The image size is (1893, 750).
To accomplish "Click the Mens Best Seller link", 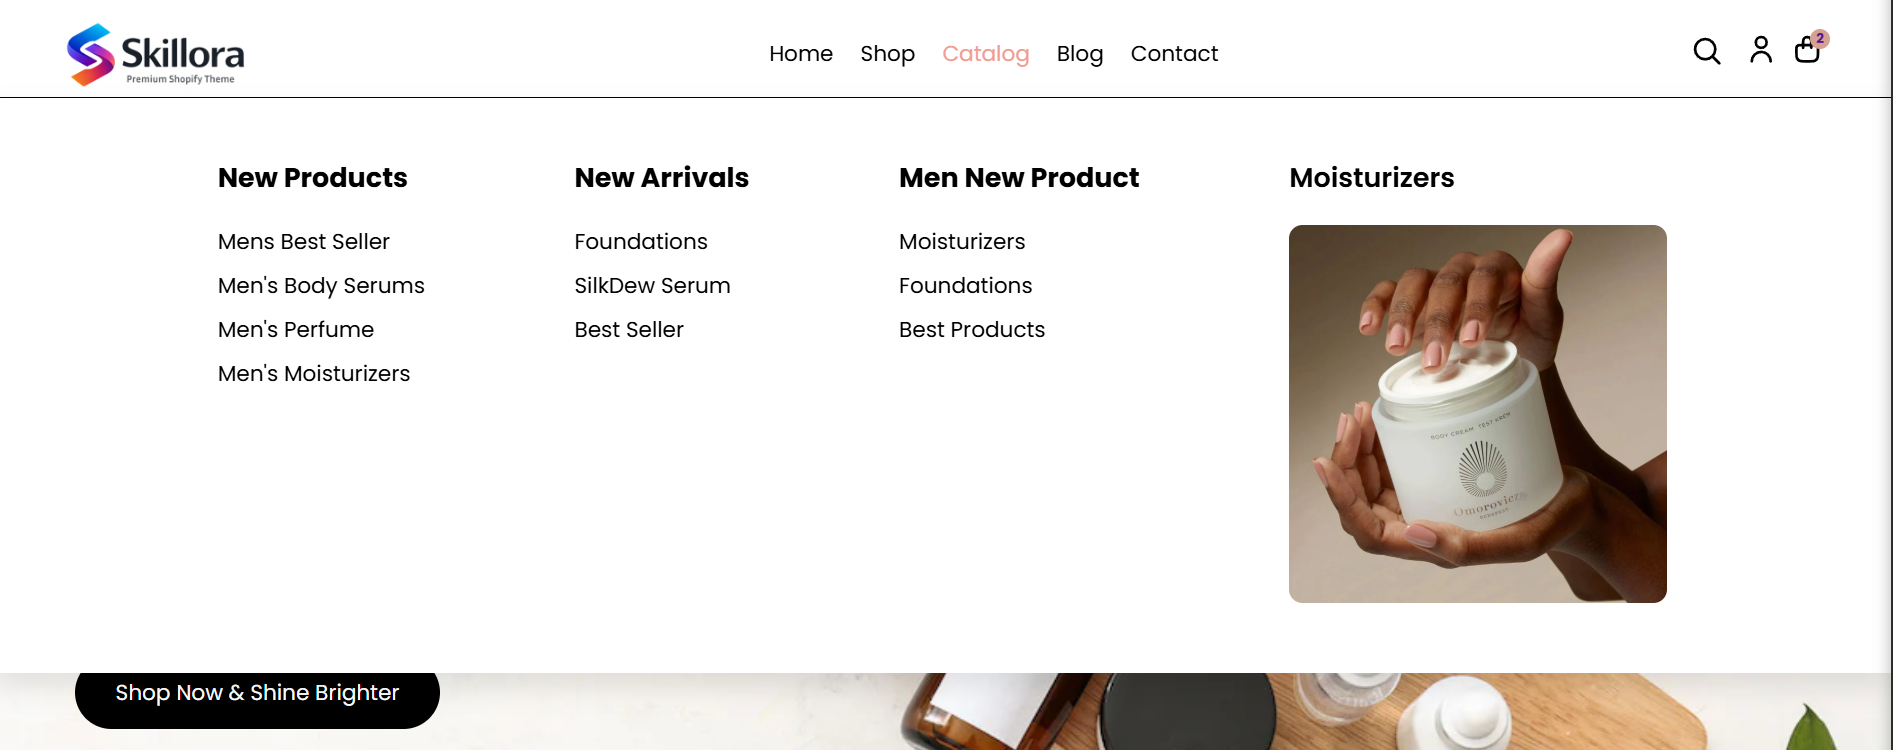I will pyautogui.click(x=303, y=242).
